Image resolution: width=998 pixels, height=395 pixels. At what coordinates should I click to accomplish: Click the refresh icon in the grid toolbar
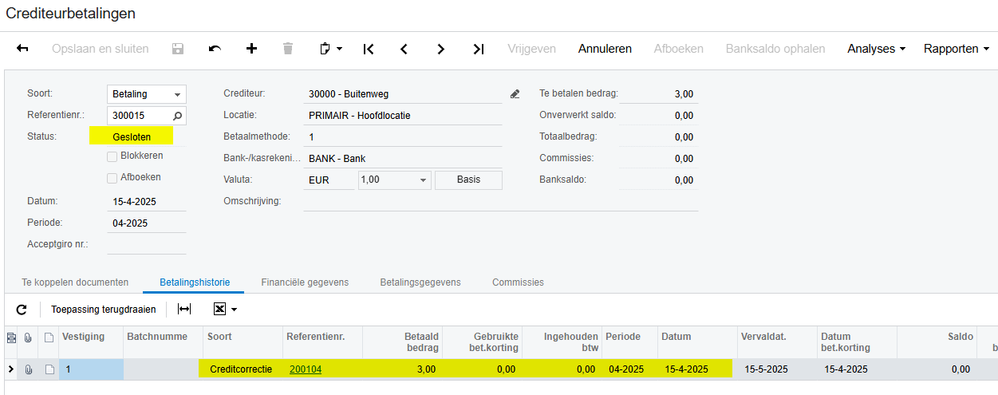pos(21,309)
